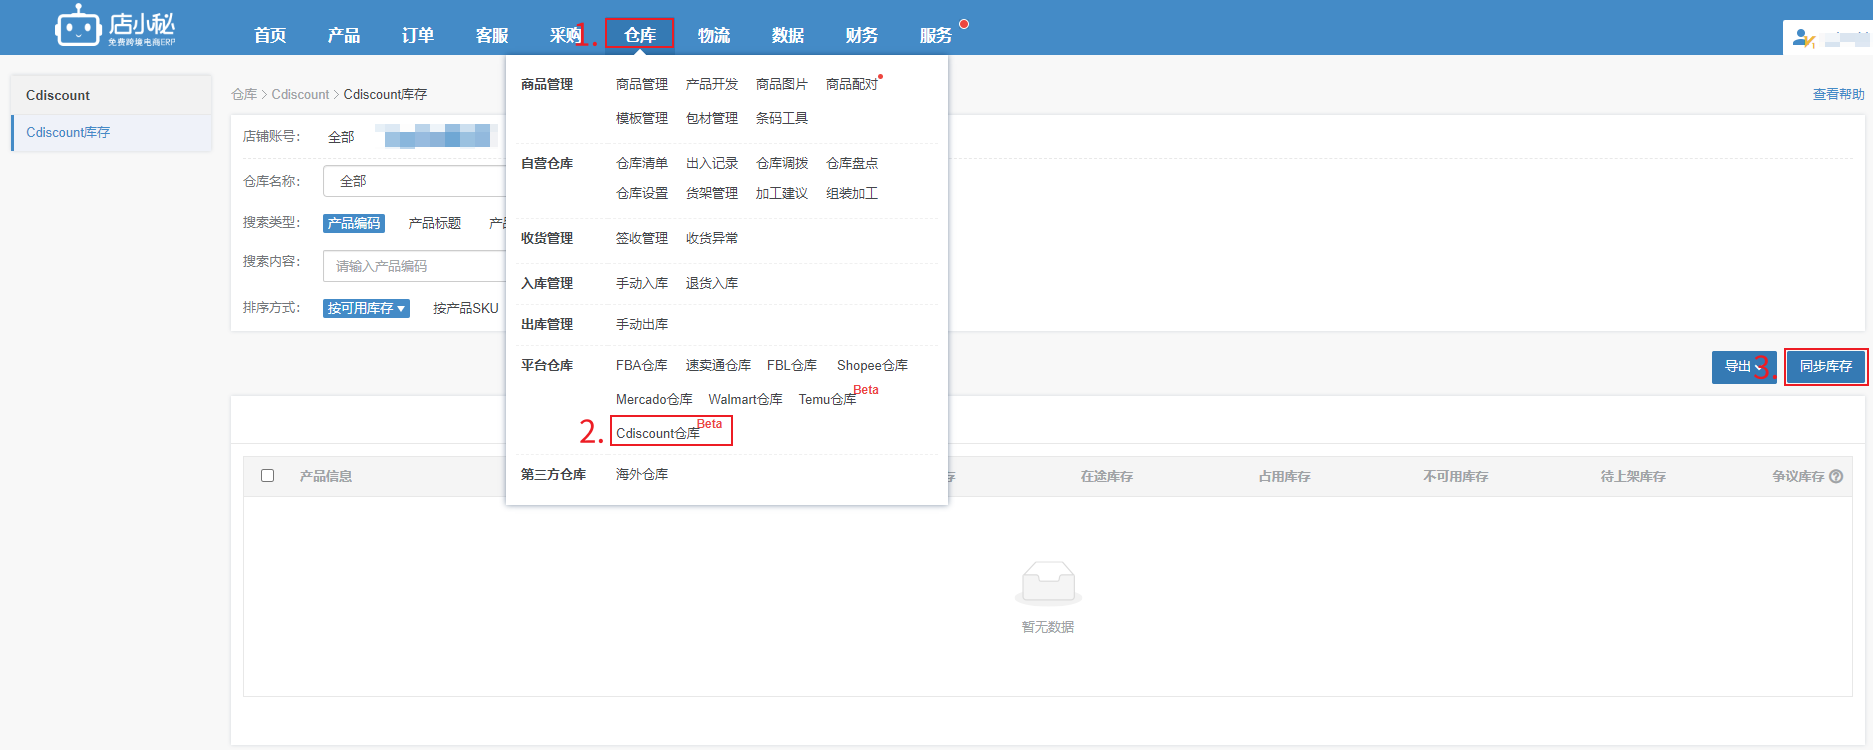Open 出入记录 menu entry
The image size is (1873, 750).
pos(712,163)
